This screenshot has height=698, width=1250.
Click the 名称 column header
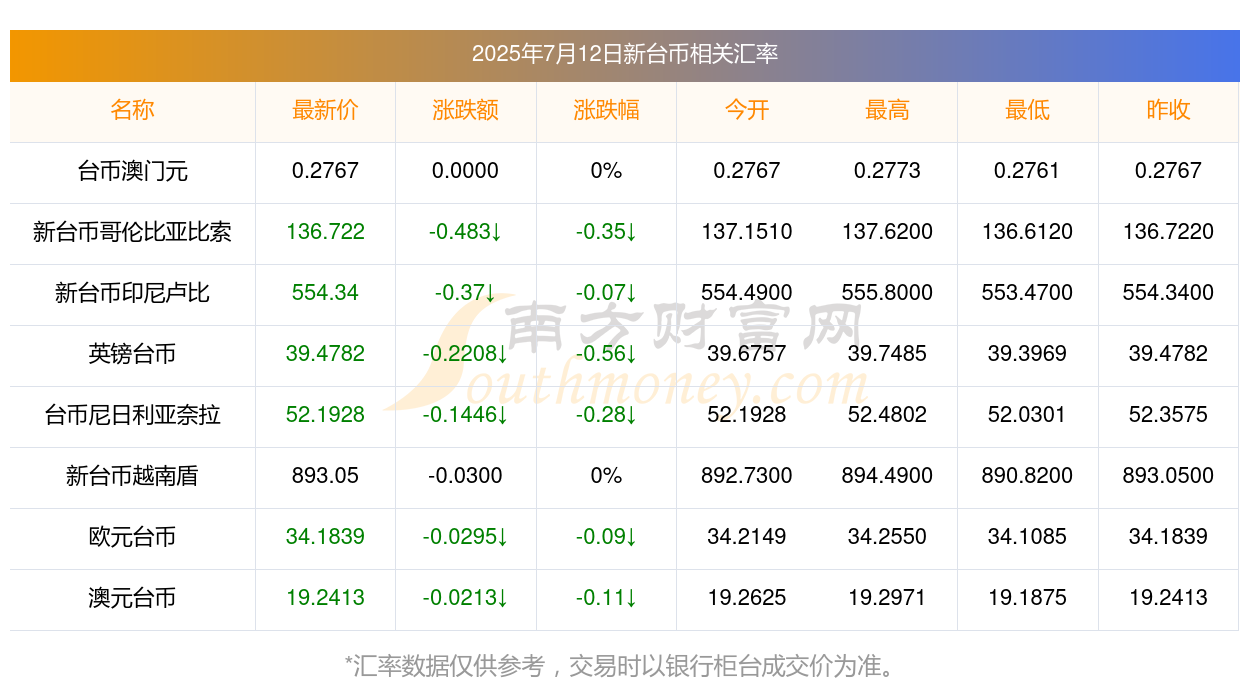[x=132, y=110]
